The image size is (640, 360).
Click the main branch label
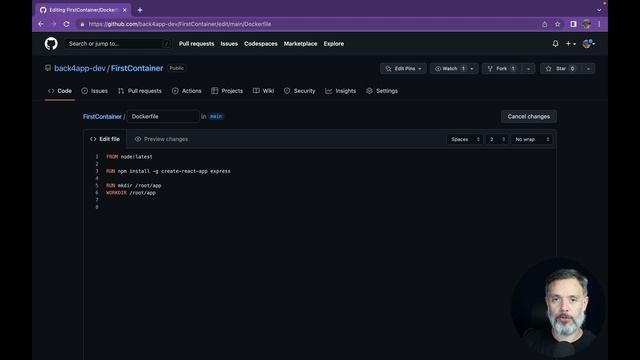click(x=216, y=116)
